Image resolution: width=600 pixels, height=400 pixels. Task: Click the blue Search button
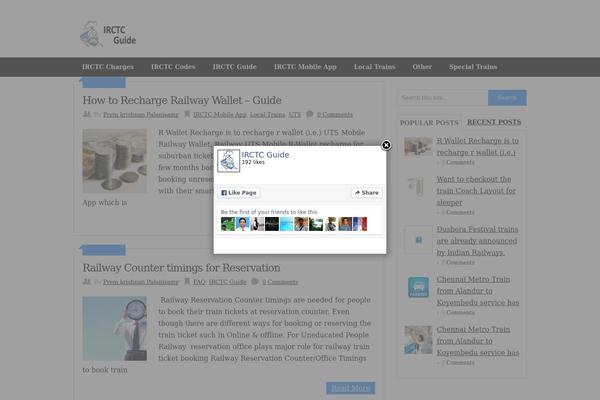(x=507, y=98)
